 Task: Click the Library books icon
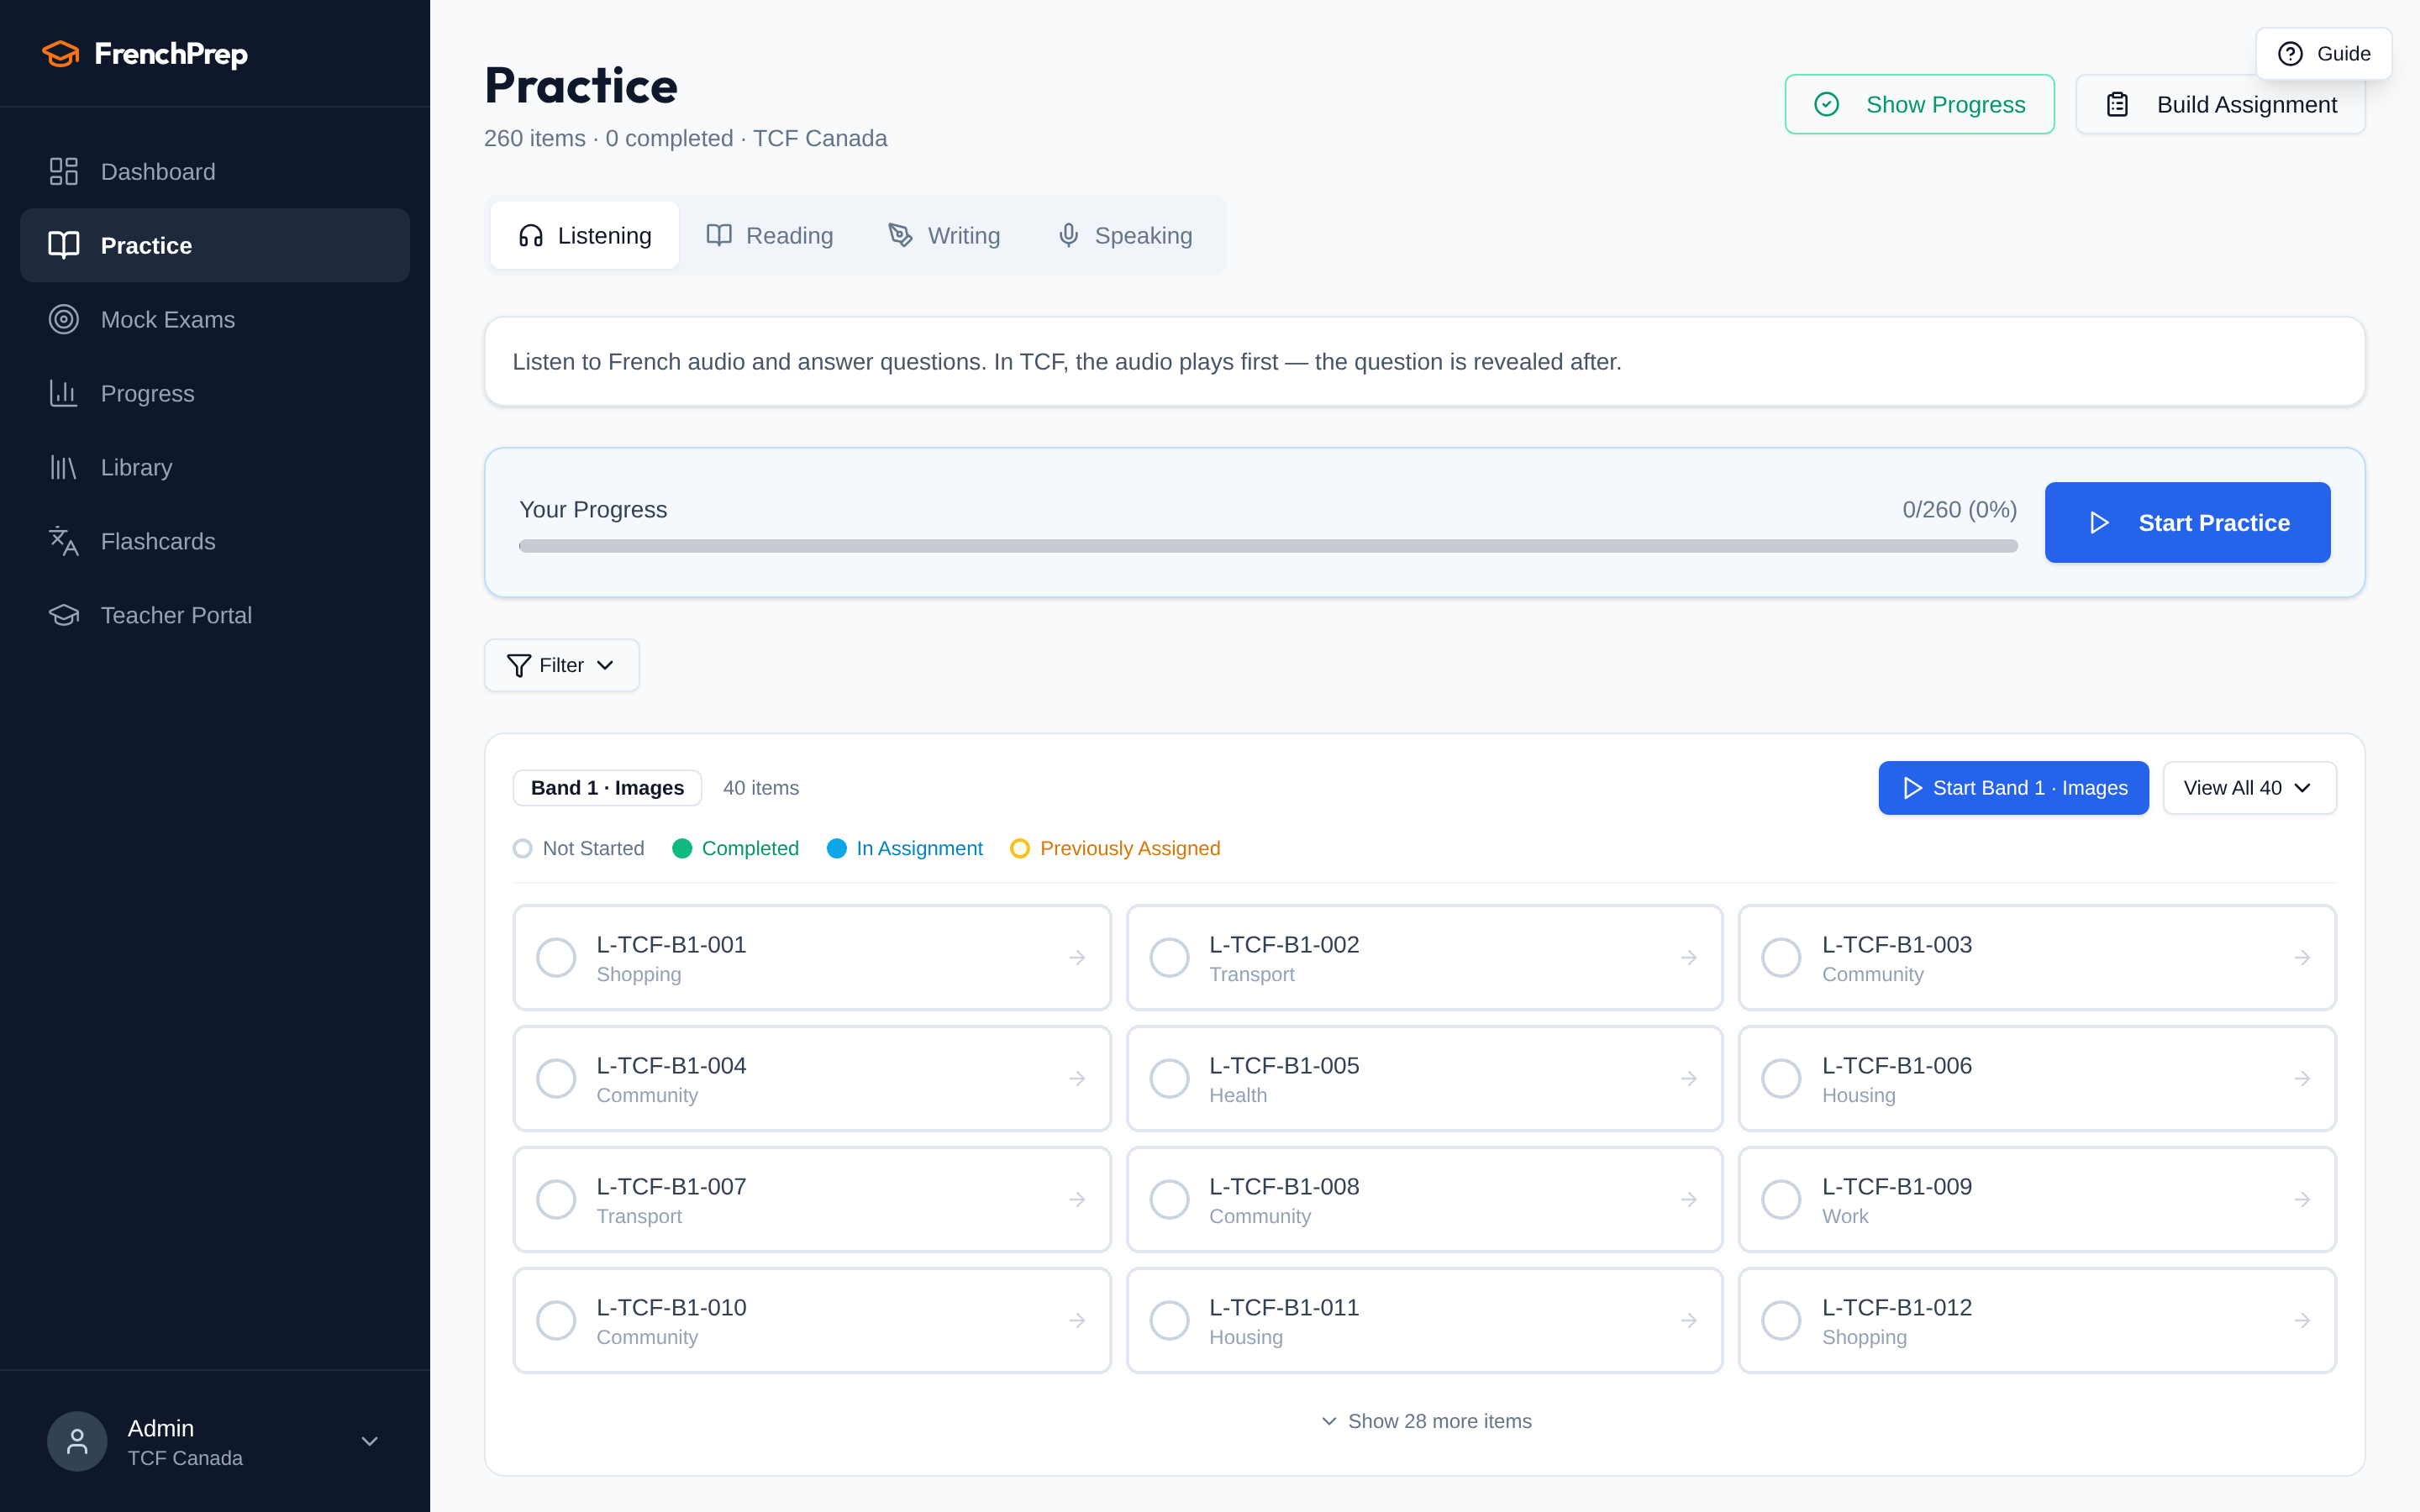(x=64, y=467)
